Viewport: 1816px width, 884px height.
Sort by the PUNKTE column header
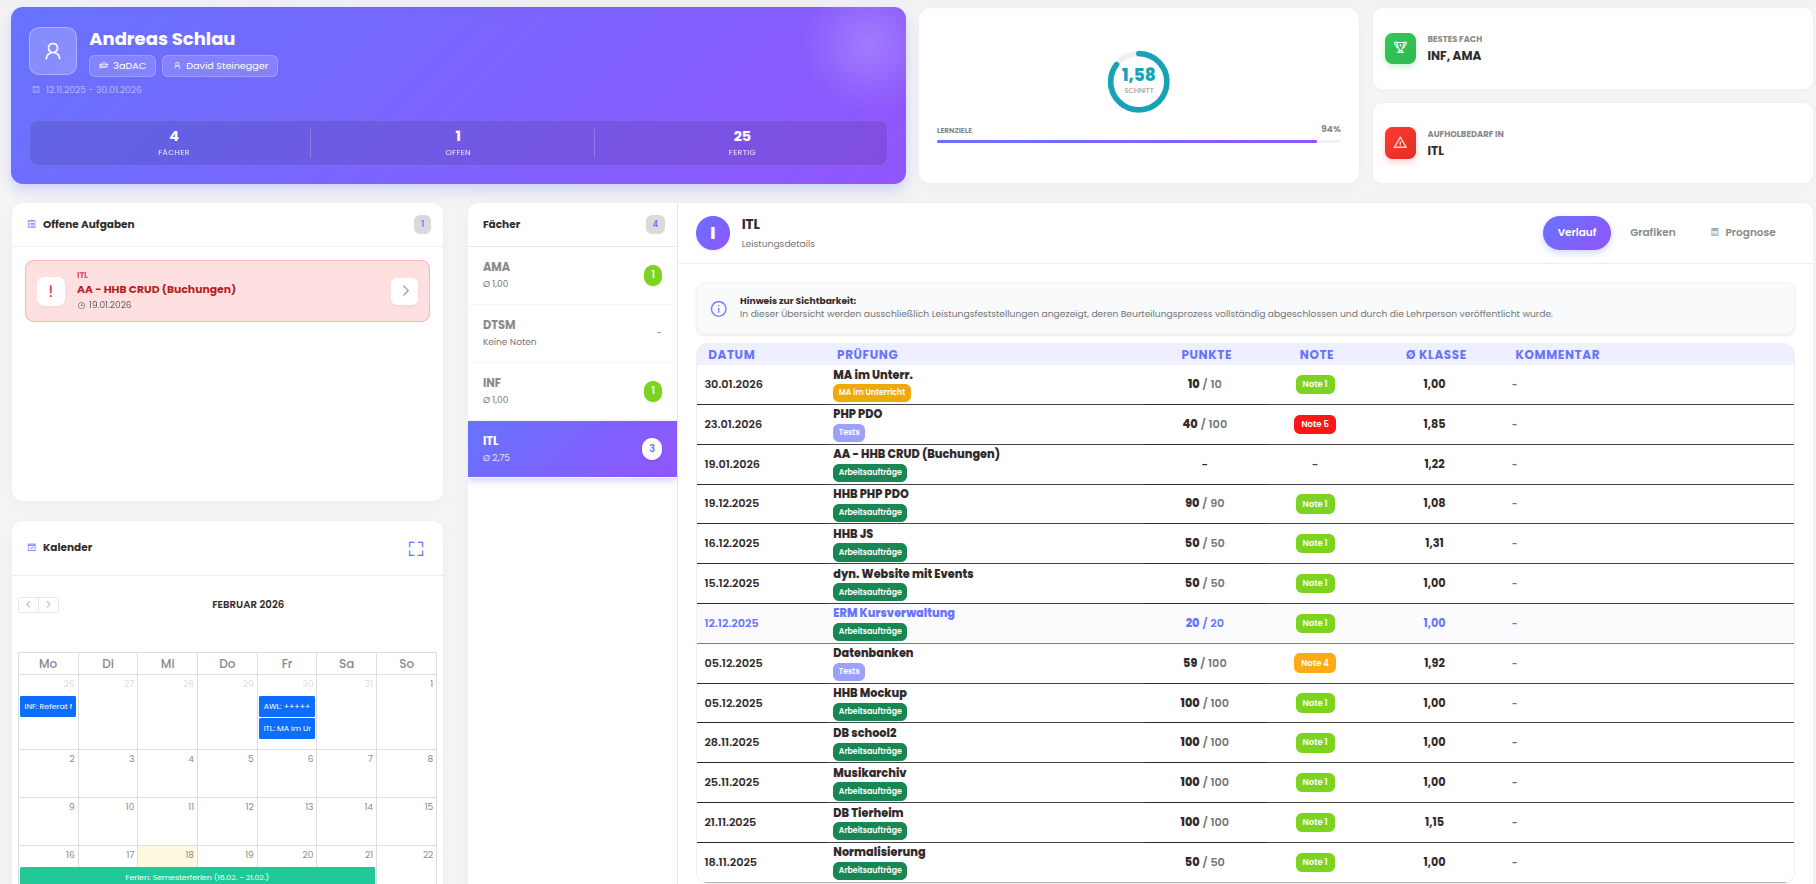pyautogui.click(x=1206, y=355)
